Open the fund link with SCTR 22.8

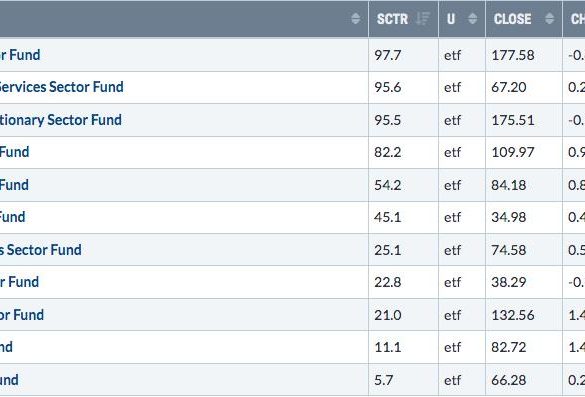pos(19,282)
